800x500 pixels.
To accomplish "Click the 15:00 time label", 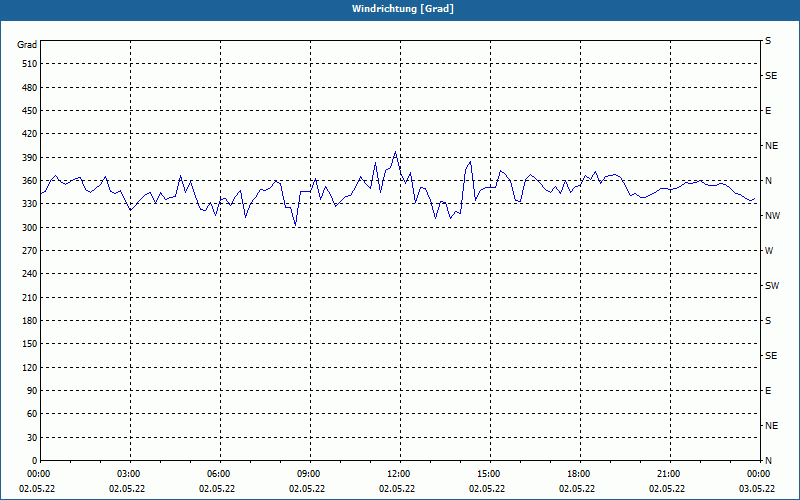I will coord(489,474).
